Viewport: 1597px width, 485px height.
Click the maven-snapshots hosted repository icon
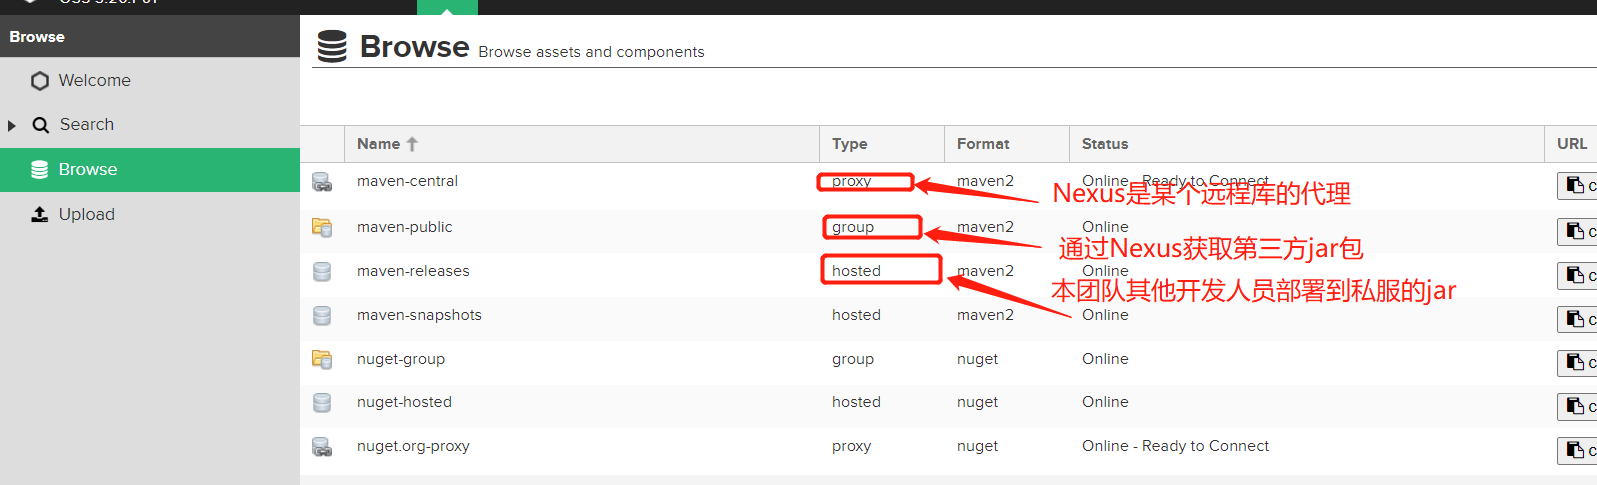point(322,315)
